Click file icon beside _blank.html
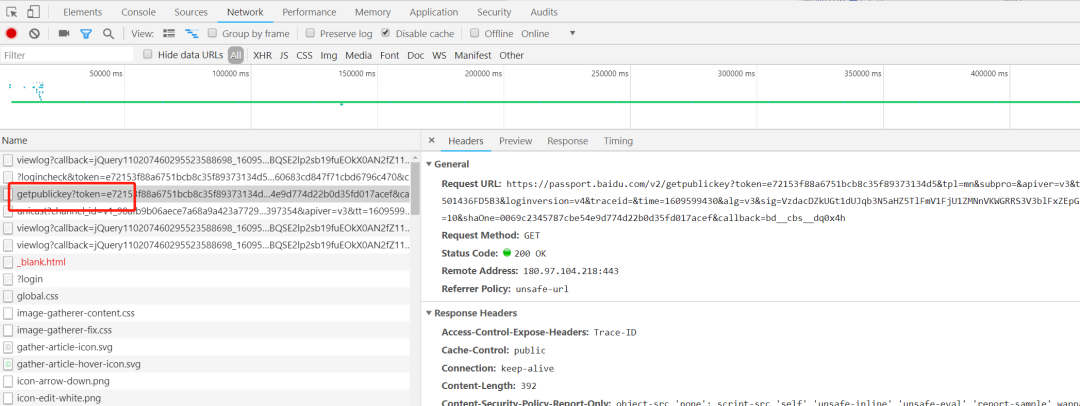Viewport: 1080px width, 406px height. [x=8, y=262]
